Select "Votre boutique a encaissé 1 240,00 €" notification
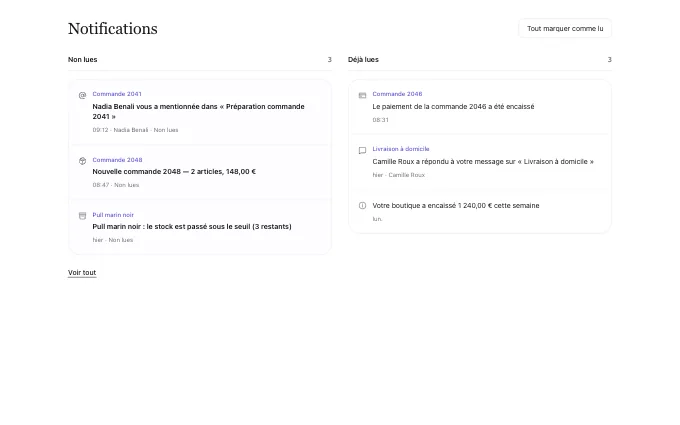The image size is (680, 425). 456,206
